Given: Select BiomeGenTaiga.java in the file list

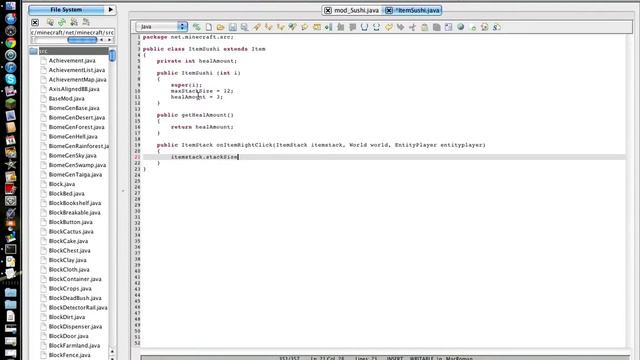Looking at the screenshot, I should click(75, 174).
